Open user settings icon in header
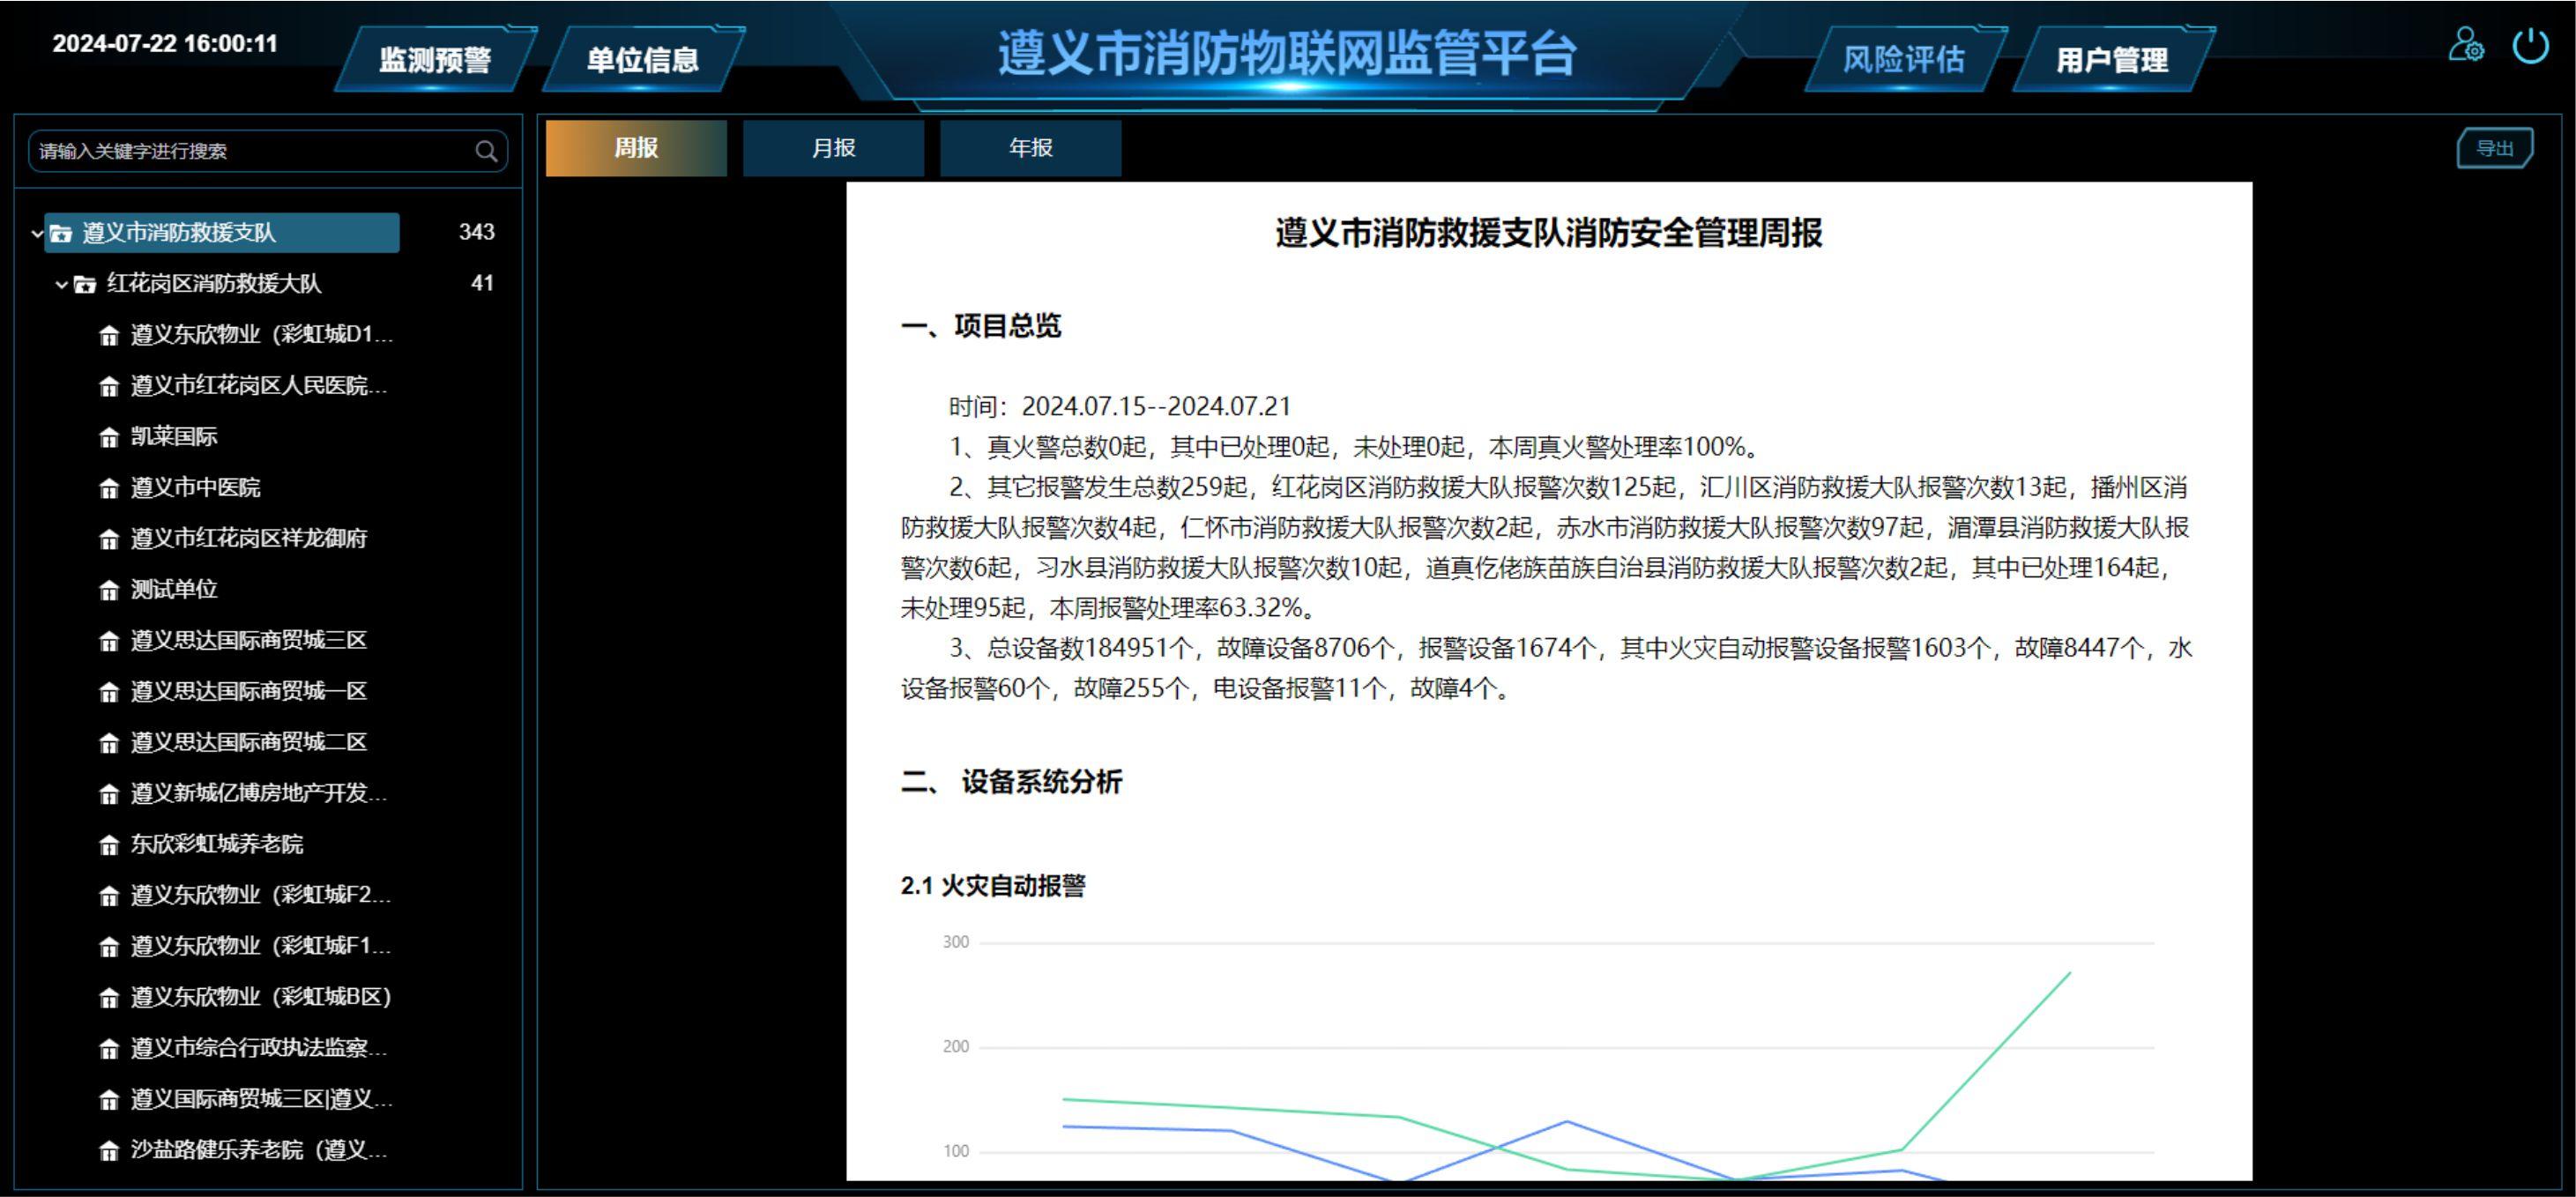The image size is (2576, 1197). [x=2465, y=45]
